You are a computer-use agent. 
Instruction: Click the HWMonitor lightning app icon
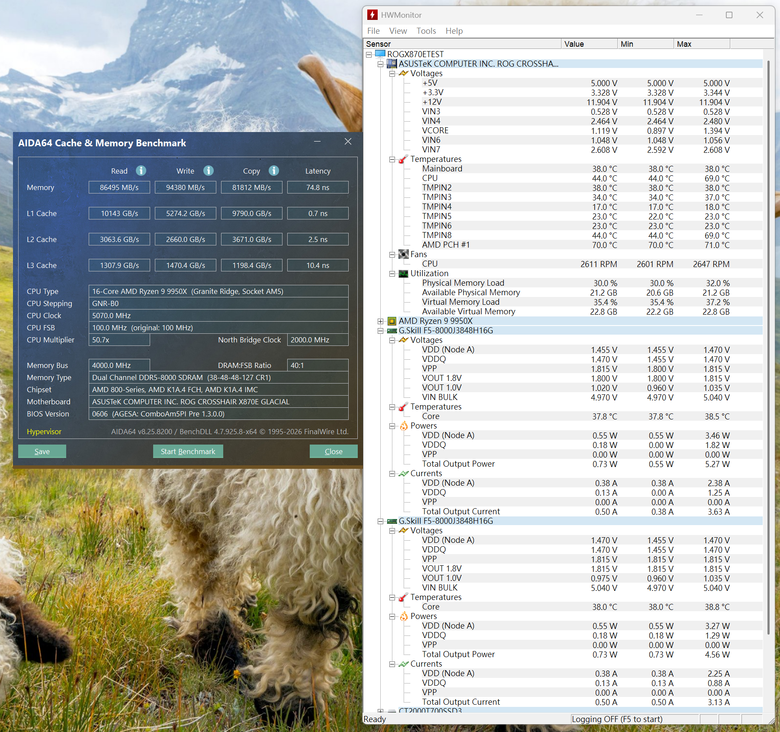click(x=372, y=15)
